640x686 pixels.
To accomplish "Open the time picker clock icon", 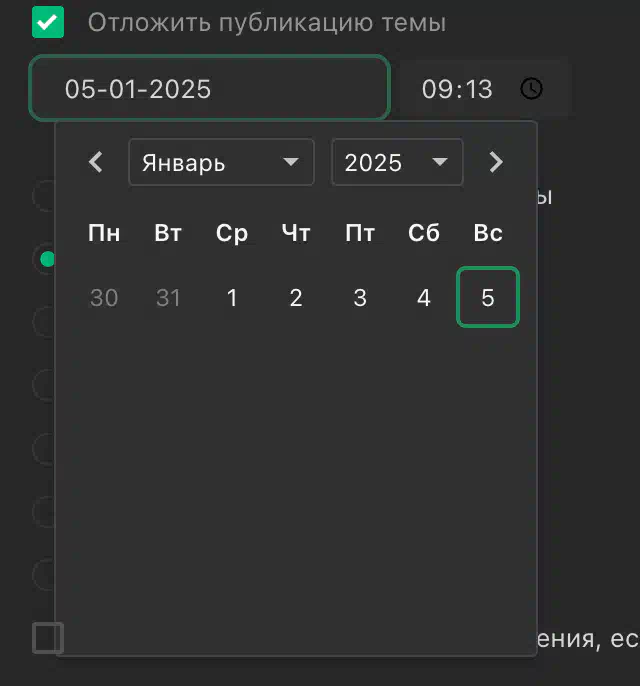I will pos(532,89).
